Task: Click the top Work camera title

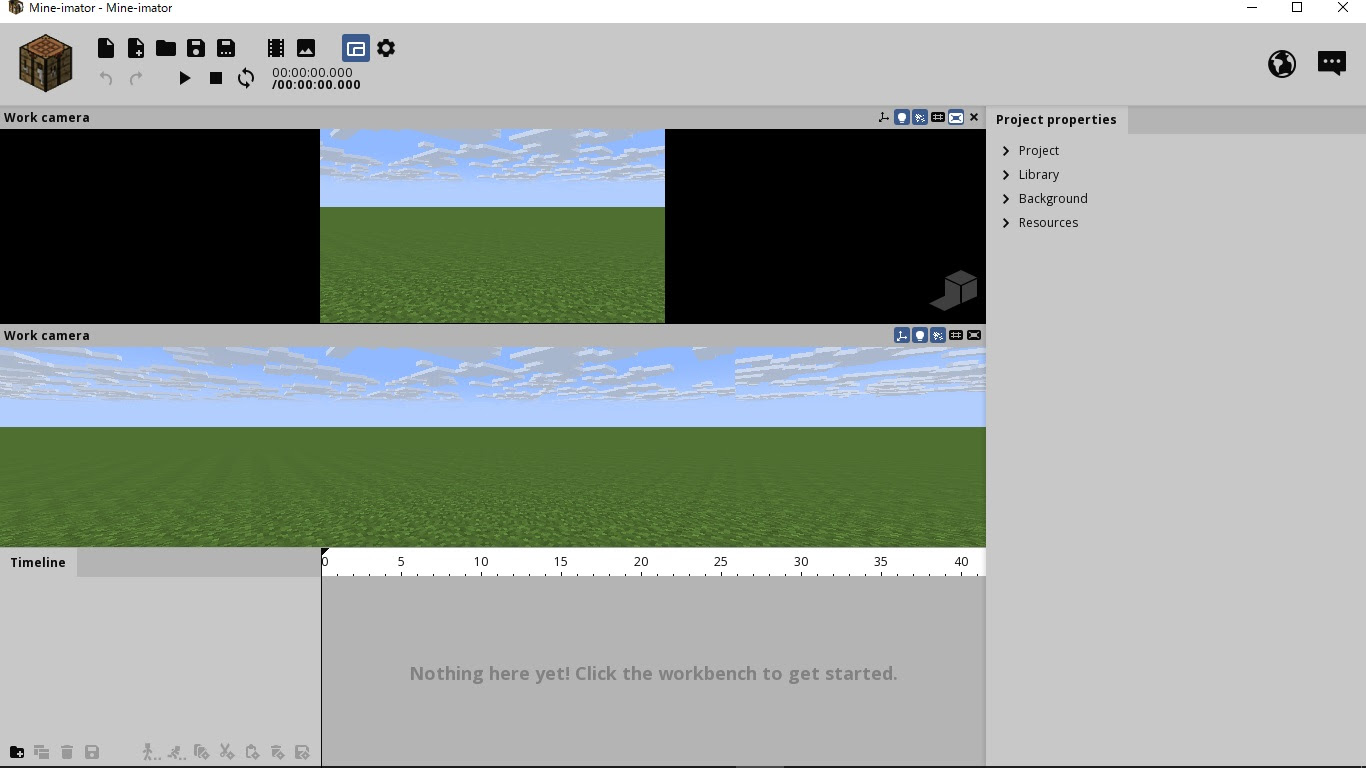Action: click(x=47, y=117)
